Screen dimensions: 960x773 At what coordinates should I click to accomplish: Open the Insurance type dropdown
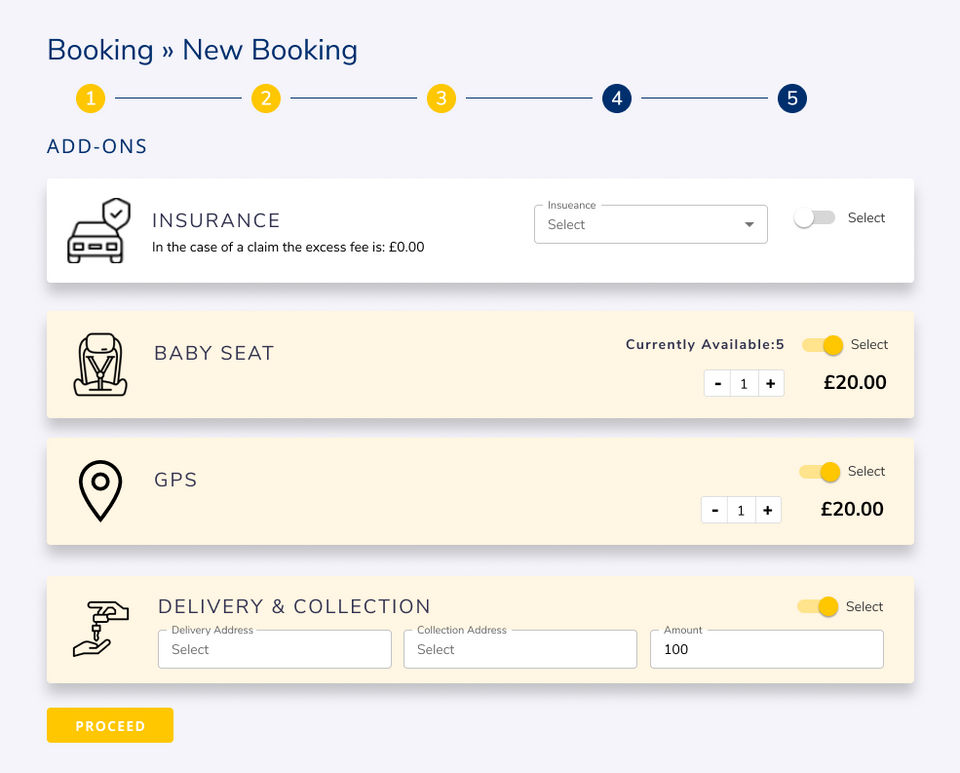coord(650,225)
